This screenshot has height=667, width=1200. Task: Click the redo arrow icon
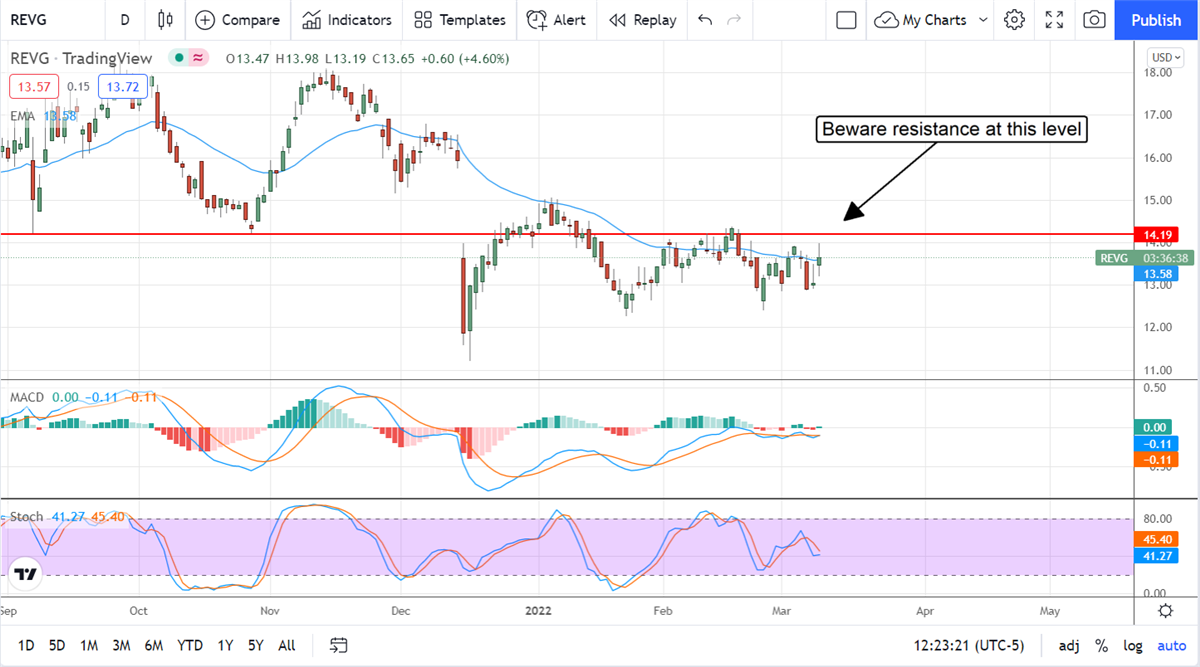[x=735, y=20]
